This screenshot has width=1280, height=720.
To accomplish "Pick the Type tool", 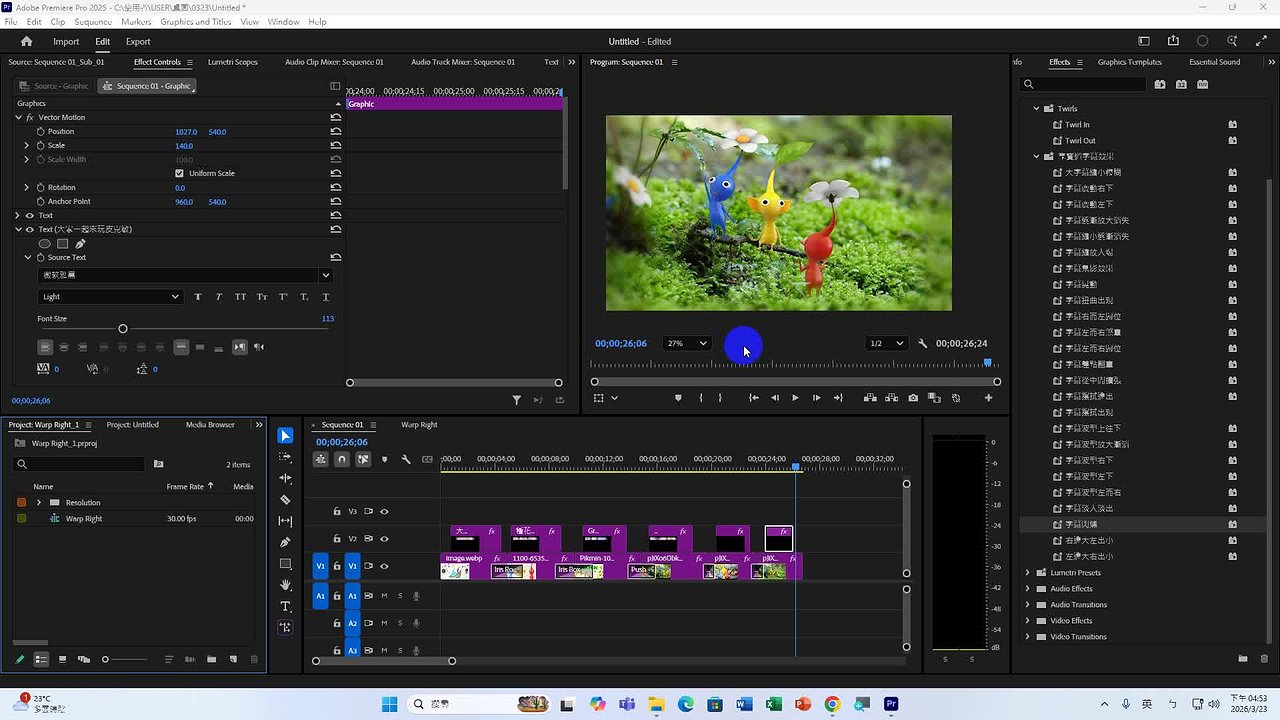I will pyautogui.click(x=285, y=606).
